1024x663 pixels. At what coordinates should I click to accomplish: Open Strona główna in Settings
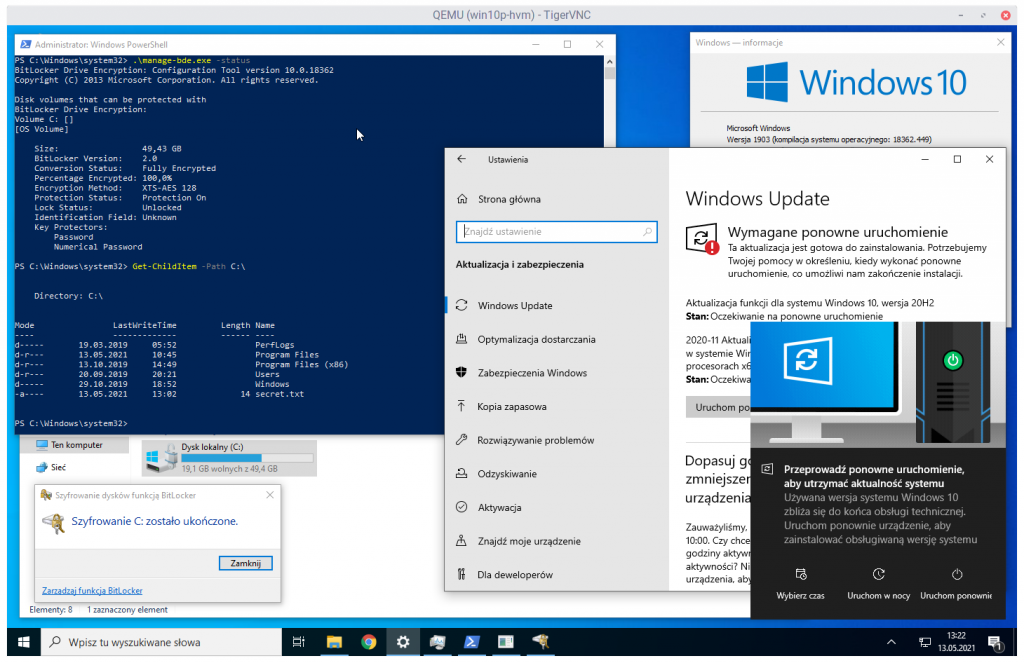coord(509,199)
